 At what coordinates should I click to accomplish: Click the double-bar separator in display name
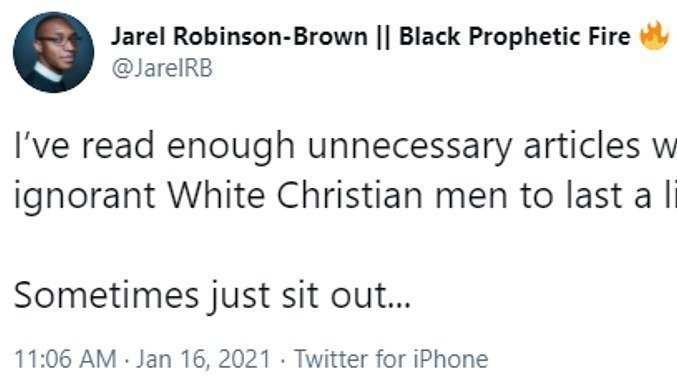coord(383,36)
